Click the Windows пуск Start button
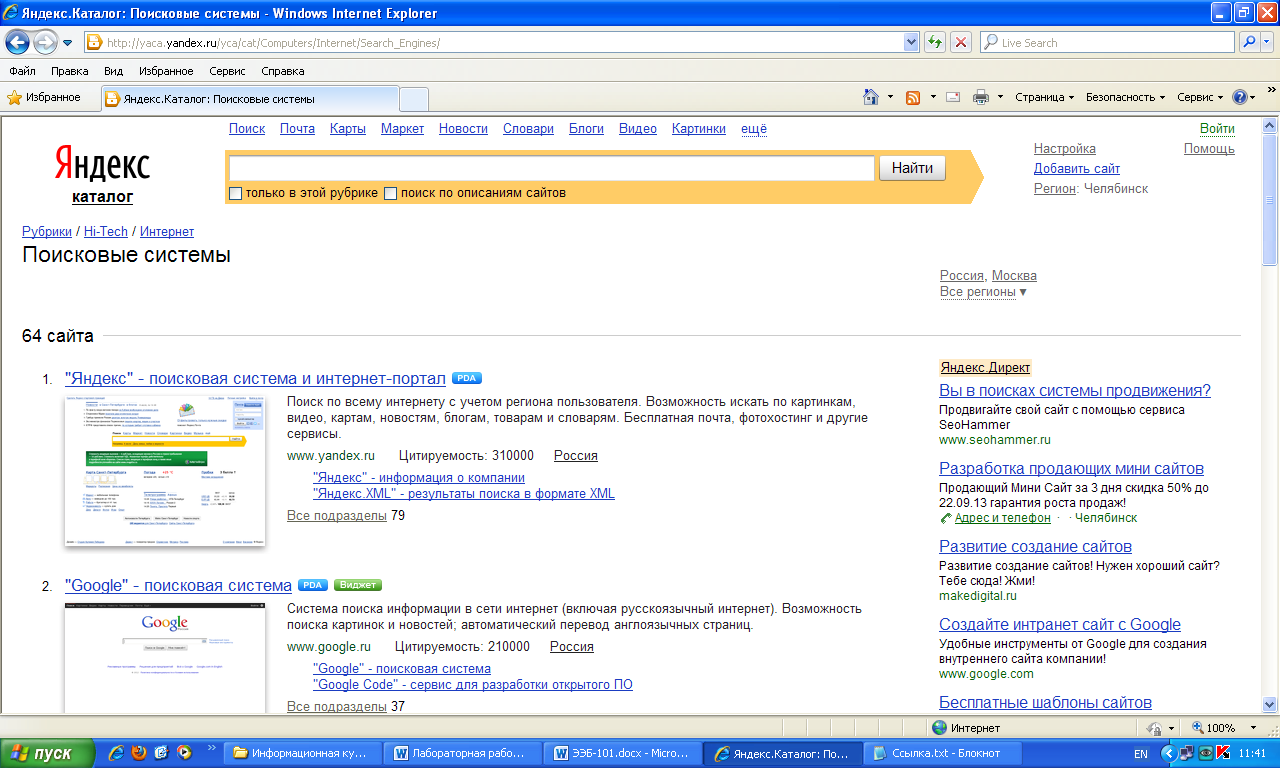Screen dimensions: 1280x768 click(x=47, y=753)
